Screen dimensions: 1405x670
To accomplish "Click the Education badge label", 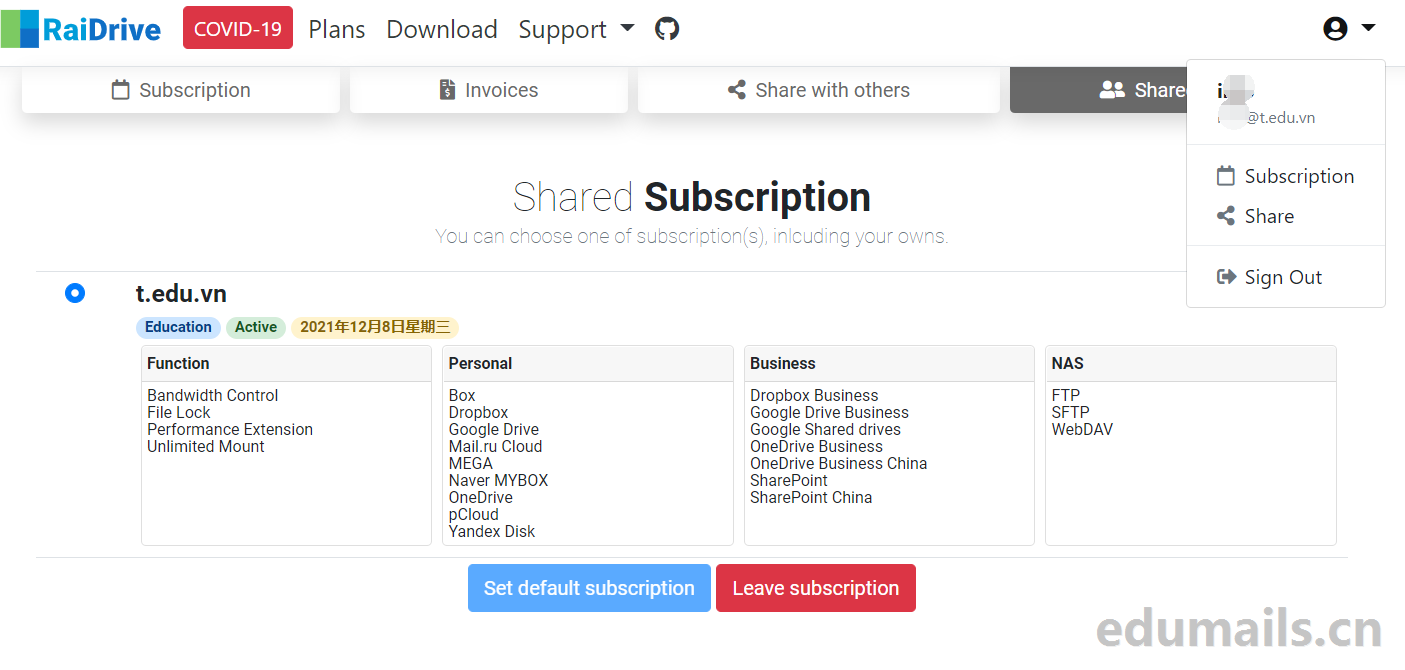I will coord(178,327).
